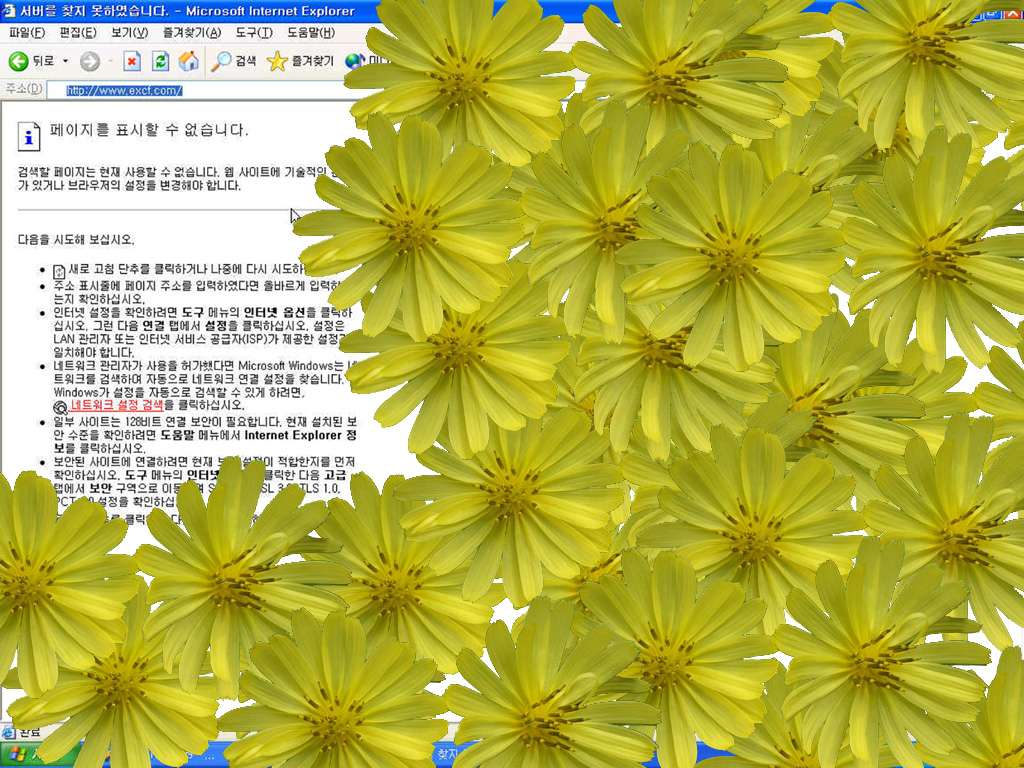Open the 보기(V) menu
The height and width of the screenshot is (768, 1024).
pyautogui.click(x=129, y=33)
